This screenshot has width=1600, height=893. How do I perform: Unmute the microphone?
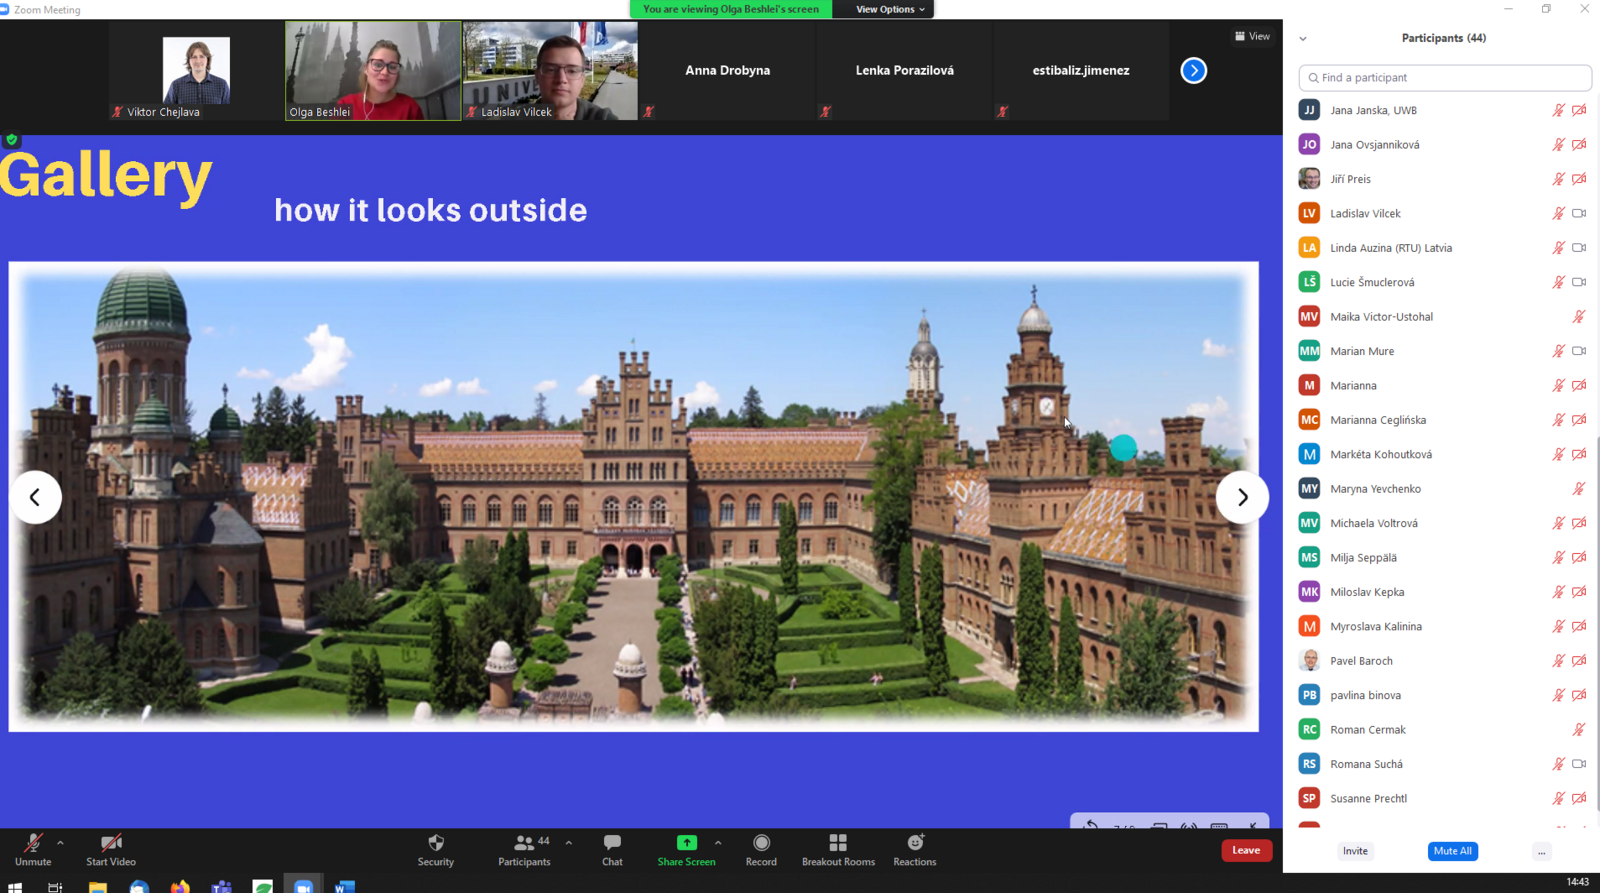33,843
